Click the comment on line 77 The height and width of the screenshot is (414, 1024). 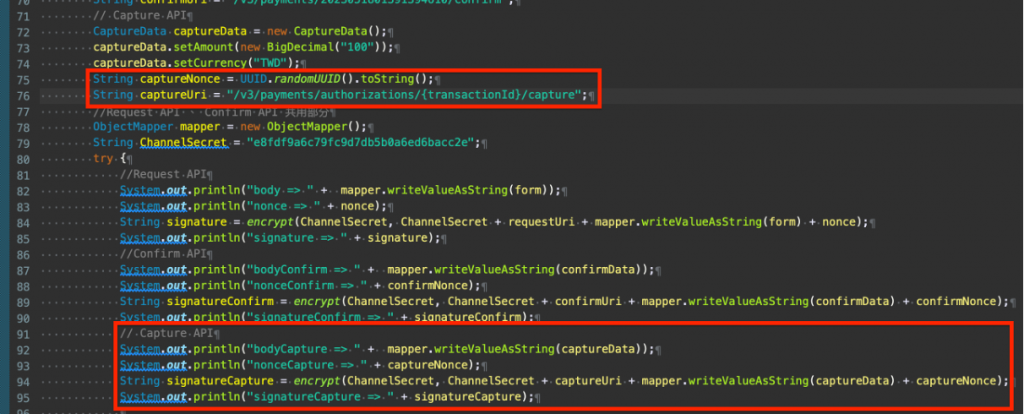click(213, 111)
